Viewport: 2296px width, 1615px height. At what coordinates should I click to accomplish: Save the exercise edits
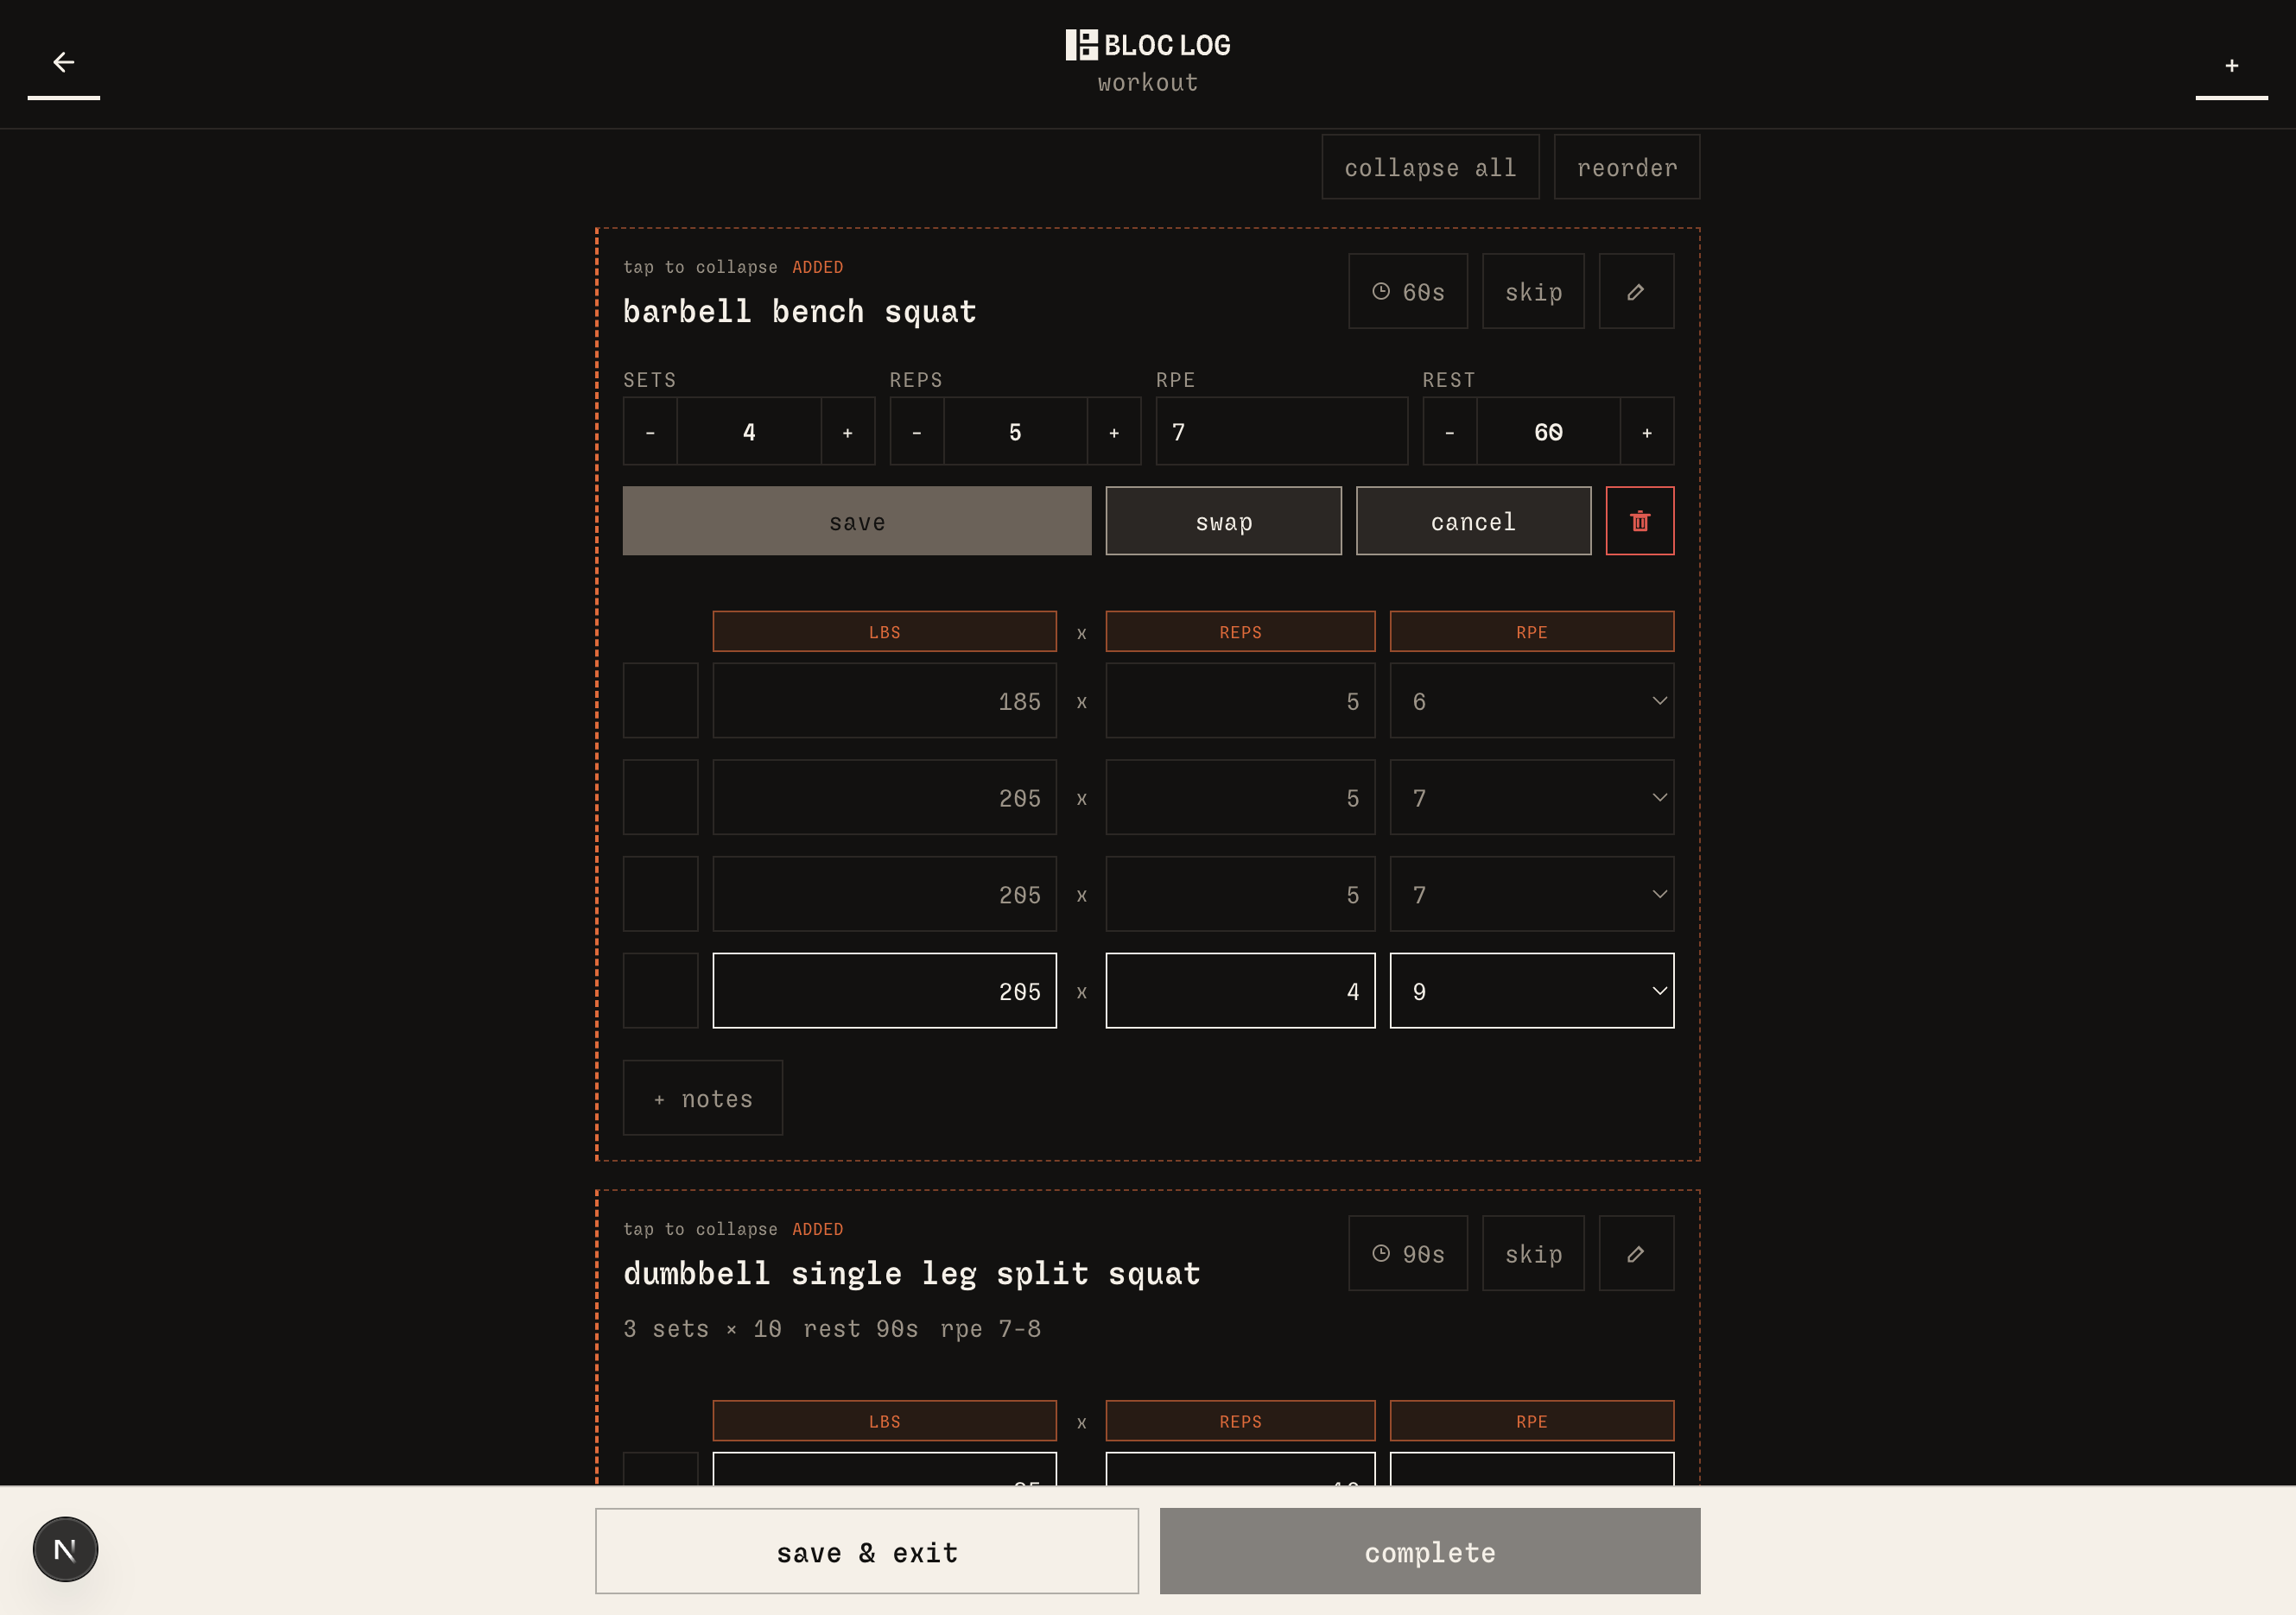857,521
